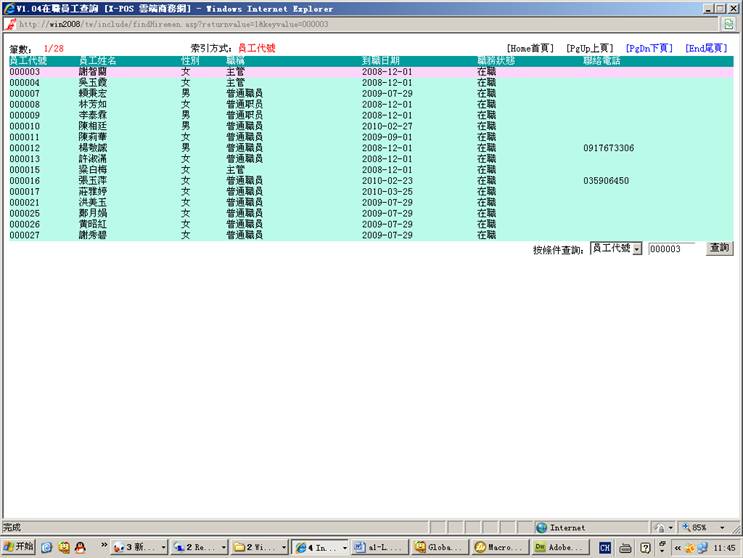This screenshot has width=743, height=558.
Task: Click the Internet Explorer quick launch icon
Action: [x=47, y=547]
